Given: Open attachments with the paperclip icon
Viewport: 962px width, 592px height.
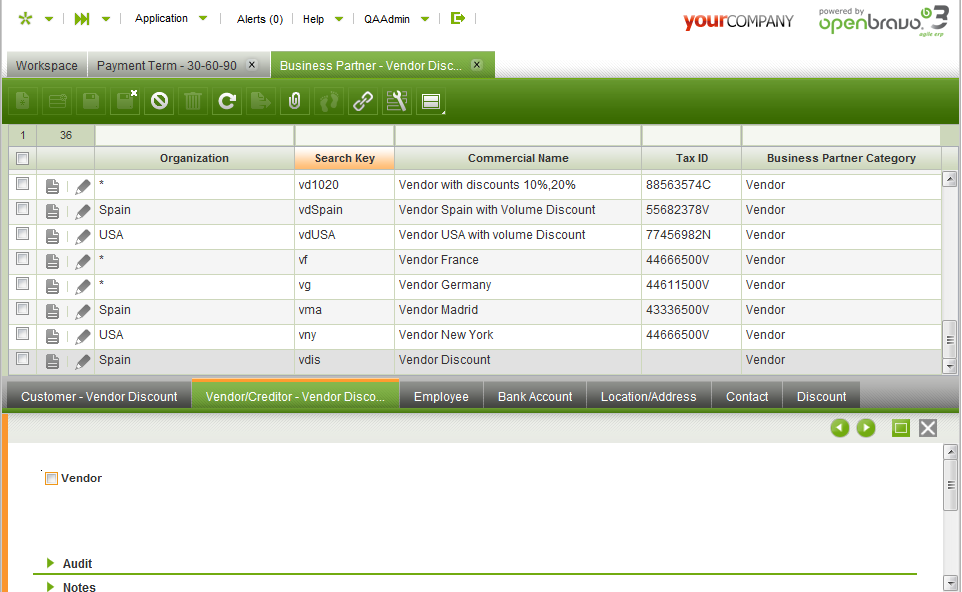Looking at the screenshot, I should (294, 101).
